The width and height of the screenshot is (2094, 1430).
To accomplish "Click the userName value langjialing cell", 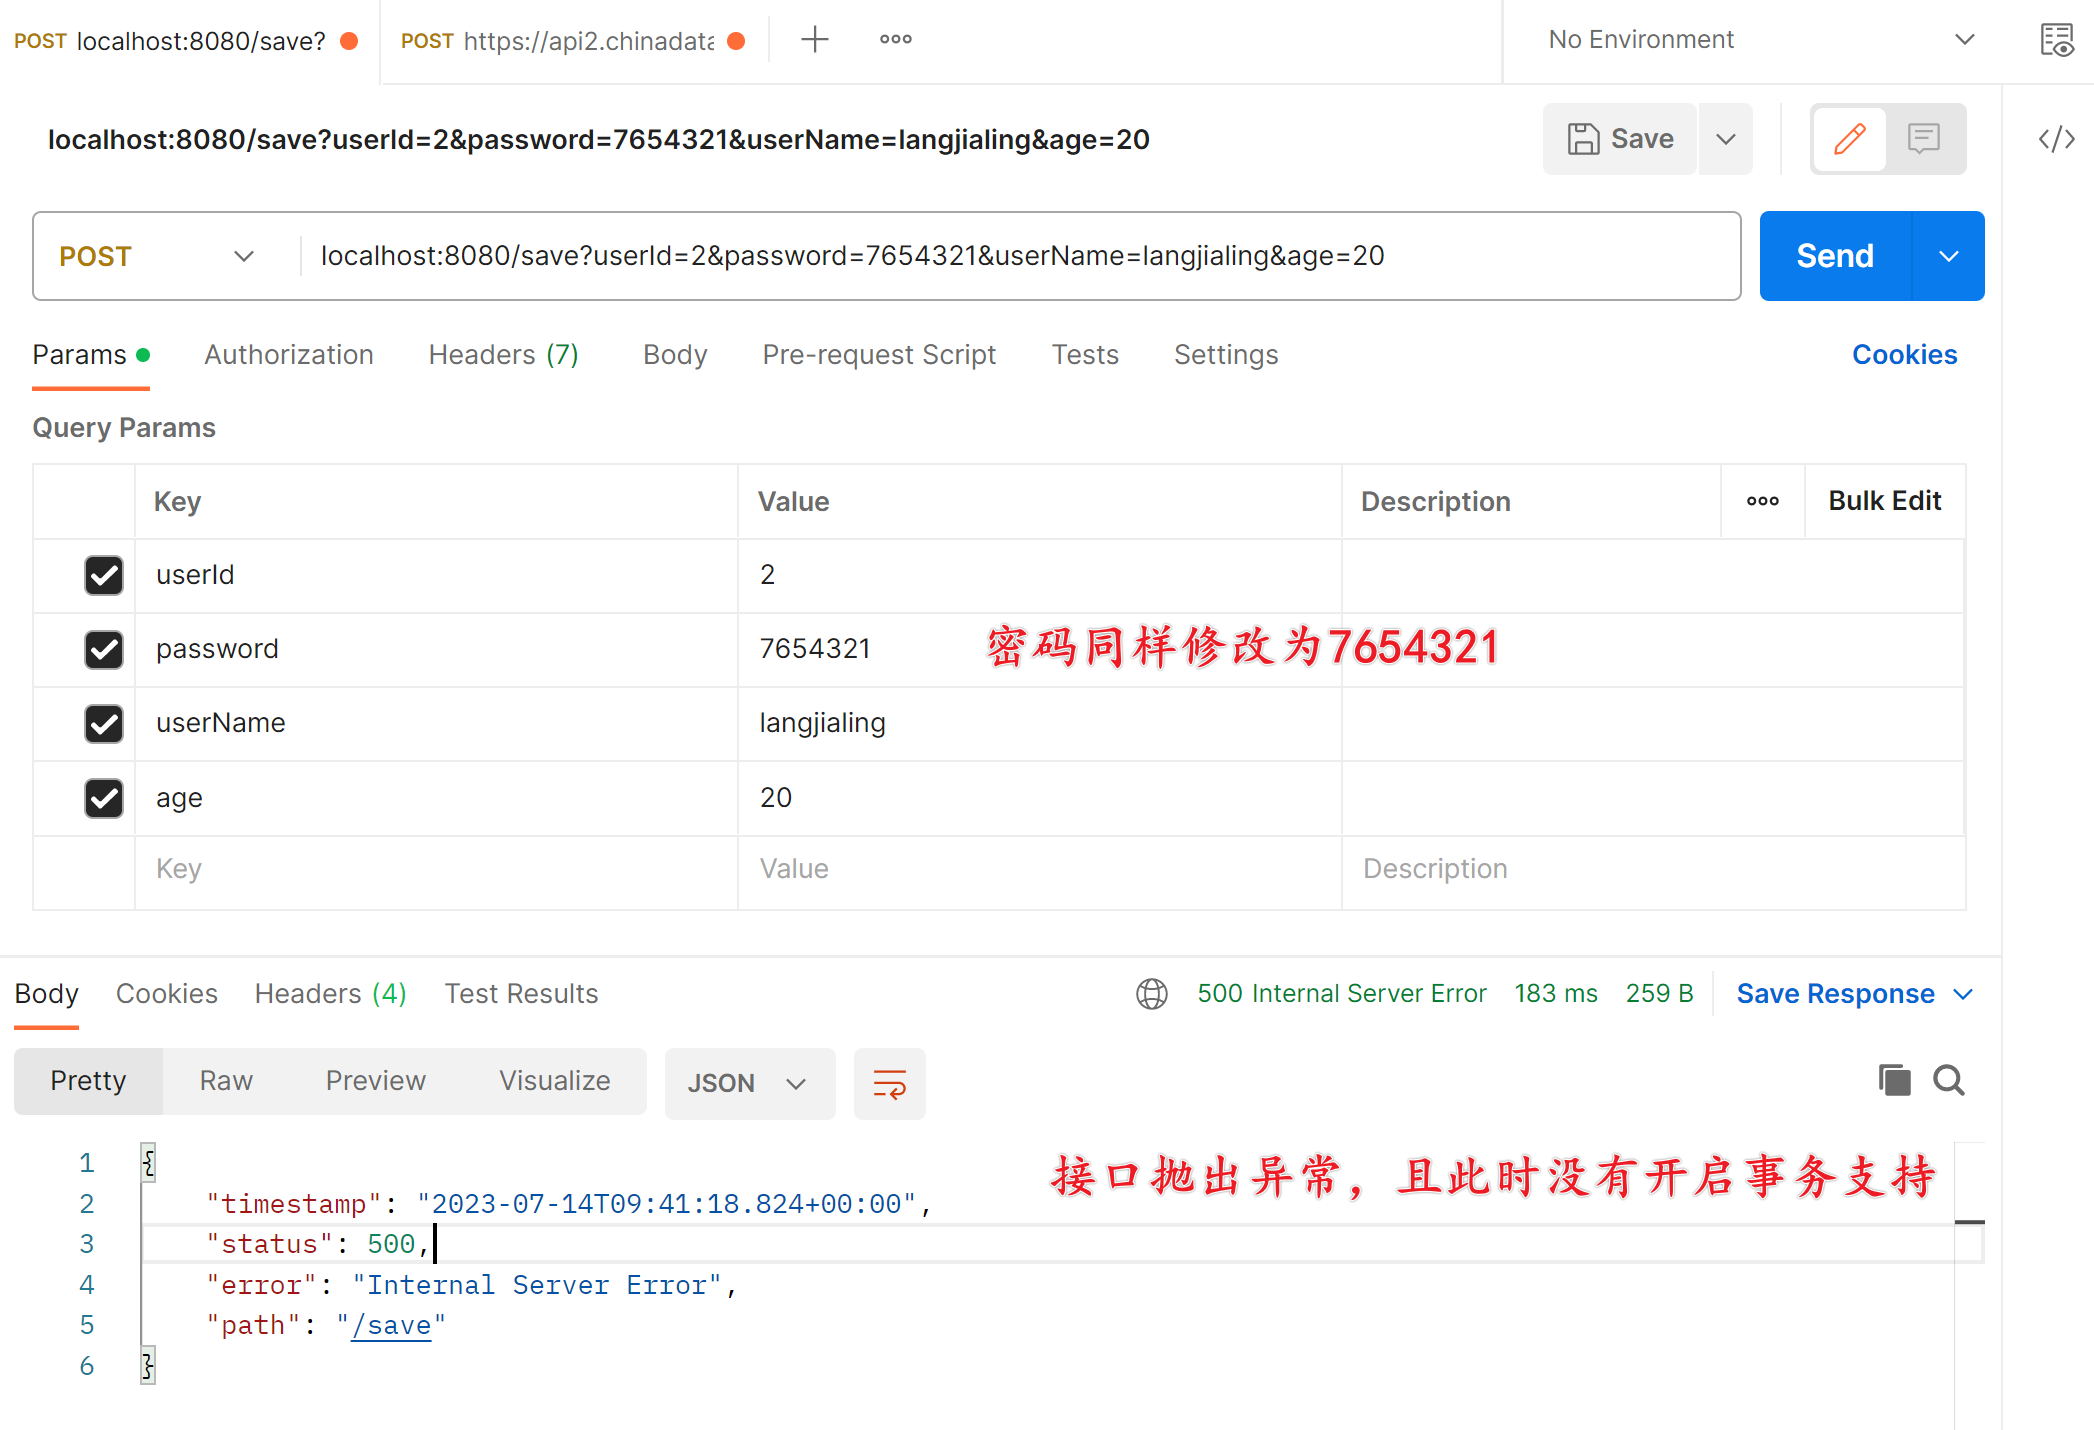I will 1039,723.
